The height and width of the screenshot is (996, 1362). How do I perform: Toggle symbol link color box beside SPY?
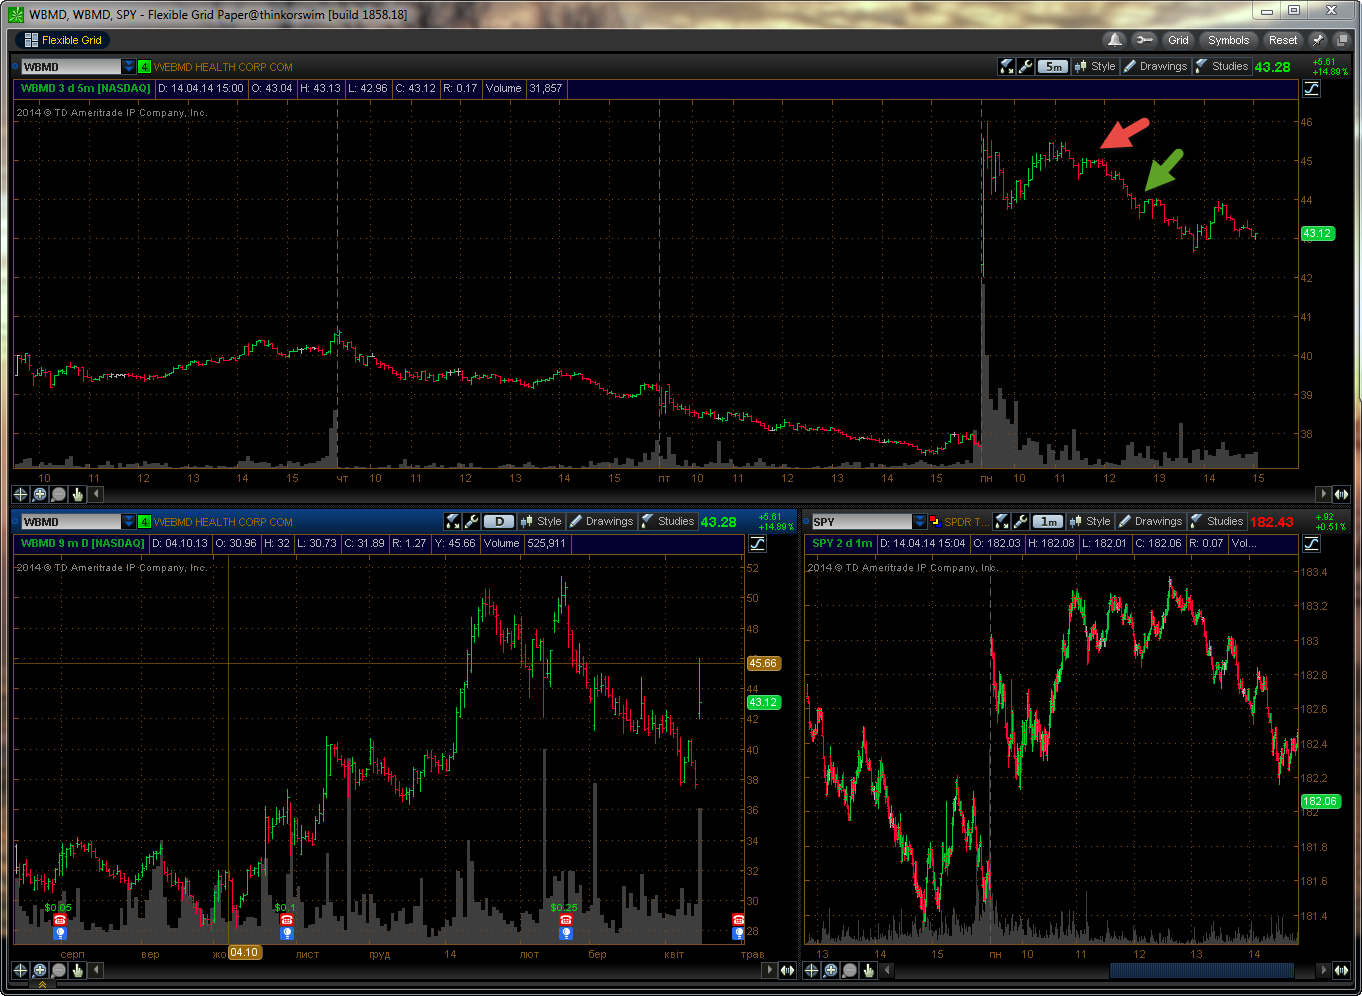pyautogui.click(x=934, y=522)
